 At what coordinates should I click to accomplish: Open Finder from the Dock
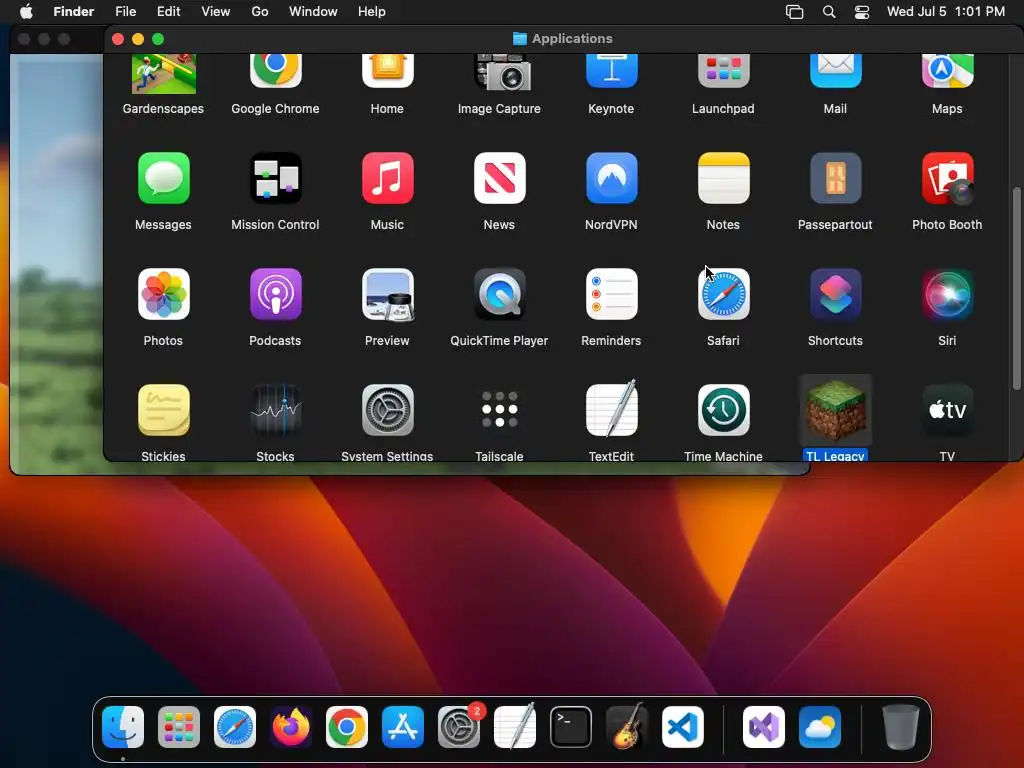pyautogui.click(x=123, y=727)
